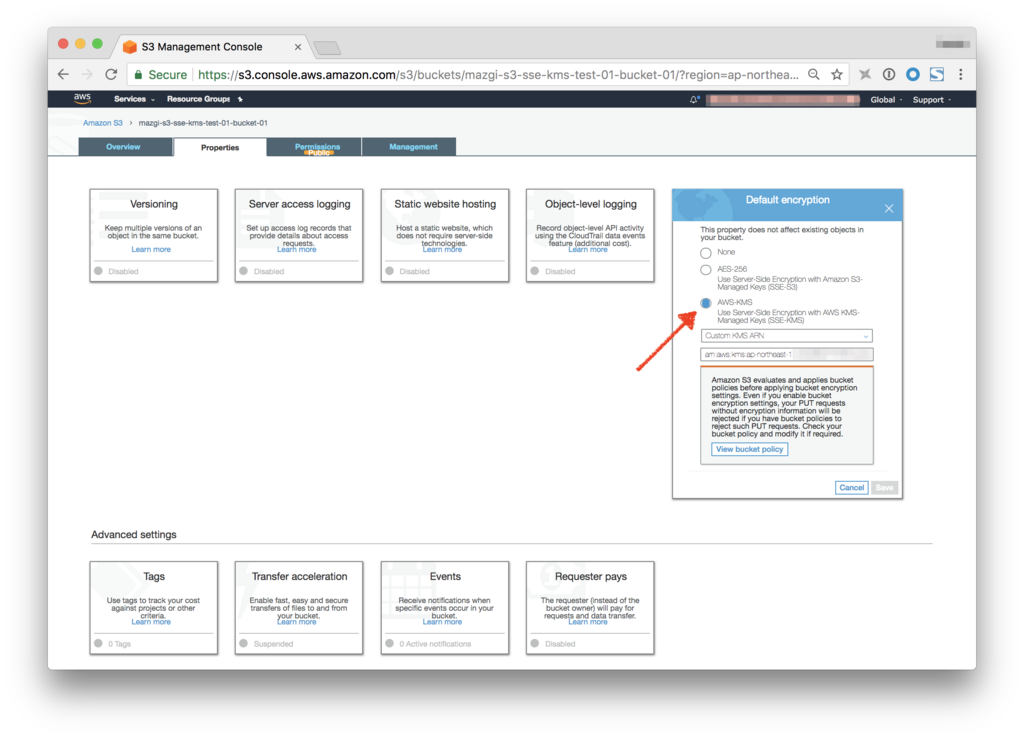Open the Object-level logging card title
Screen dimensions: 1024x738
[x=590, y=204]
